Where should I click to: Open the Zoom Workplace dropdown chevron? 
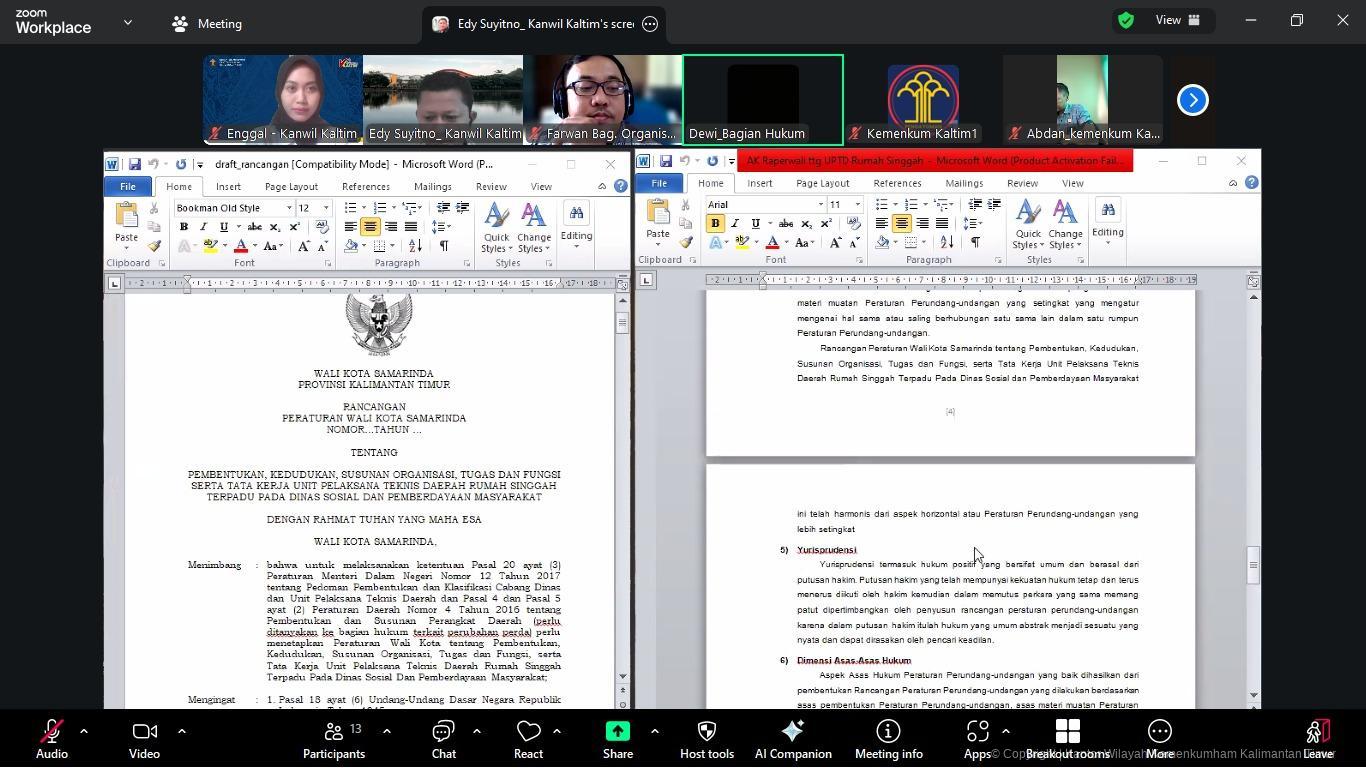point(127,22)
